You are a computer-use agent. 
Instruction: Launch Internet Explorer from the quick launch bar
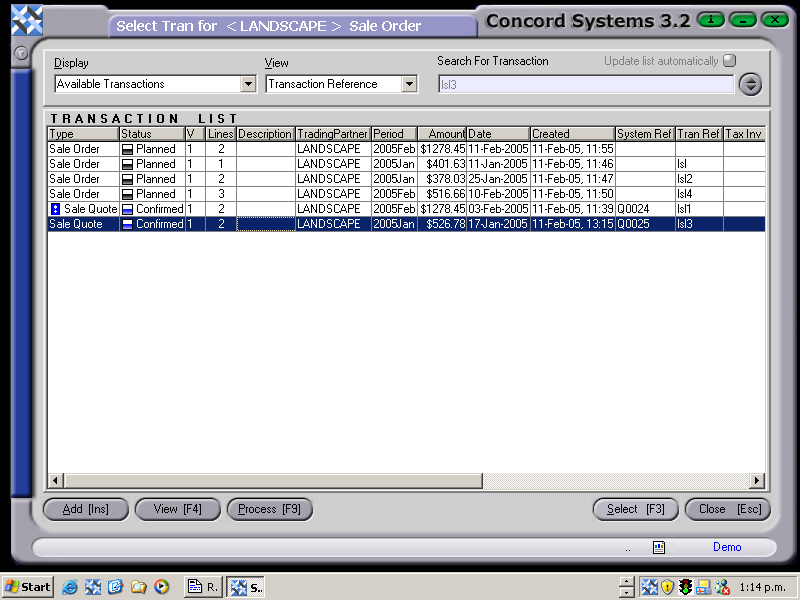point(69,587)
